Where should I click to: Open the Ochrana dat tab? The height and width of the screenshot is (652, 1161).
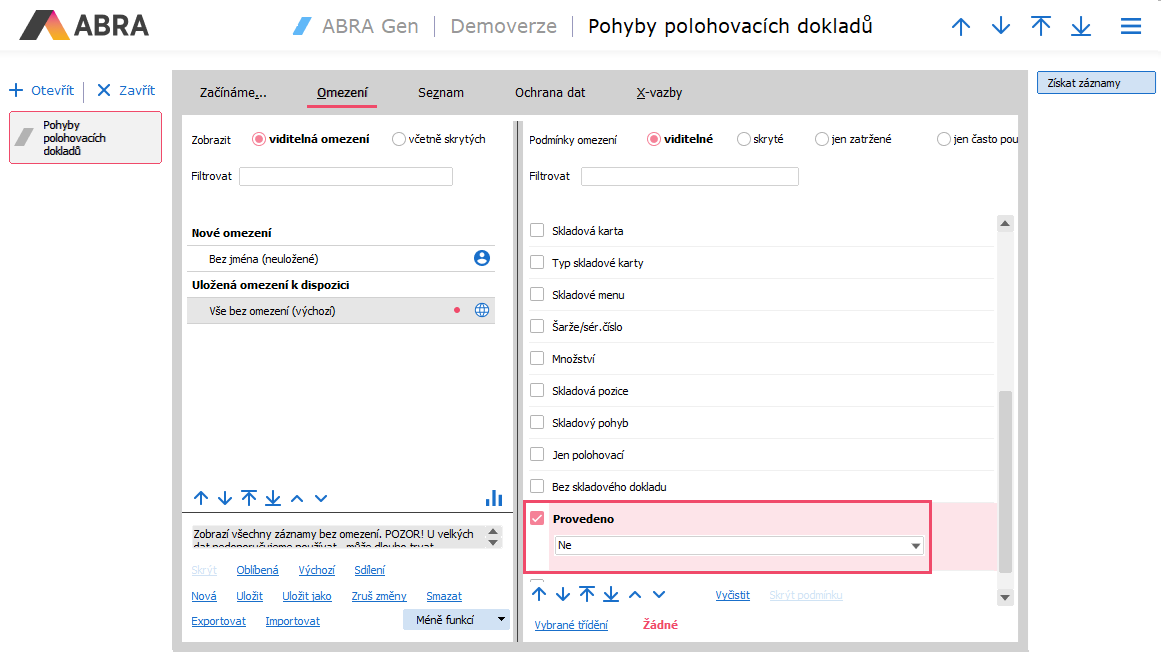point(550,92)
